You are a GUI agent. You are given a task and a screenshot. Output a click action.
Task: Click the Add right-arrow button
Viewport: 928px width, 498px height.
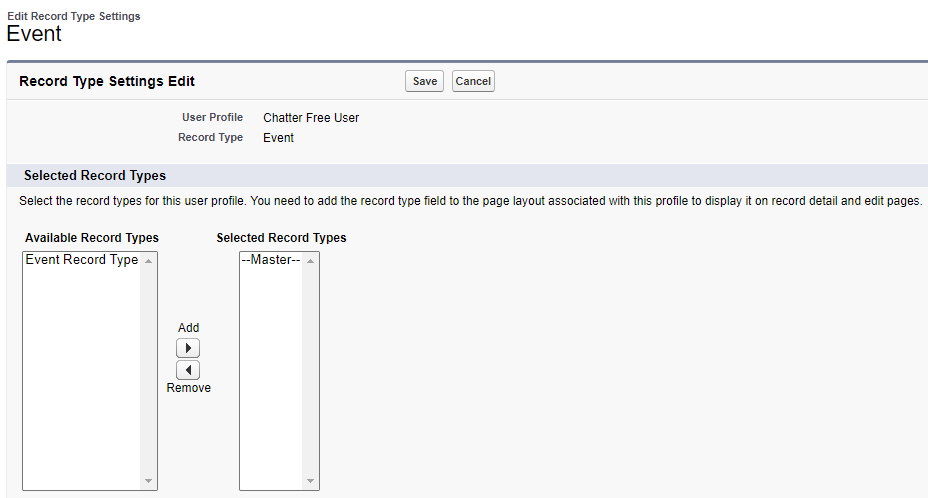188,348
